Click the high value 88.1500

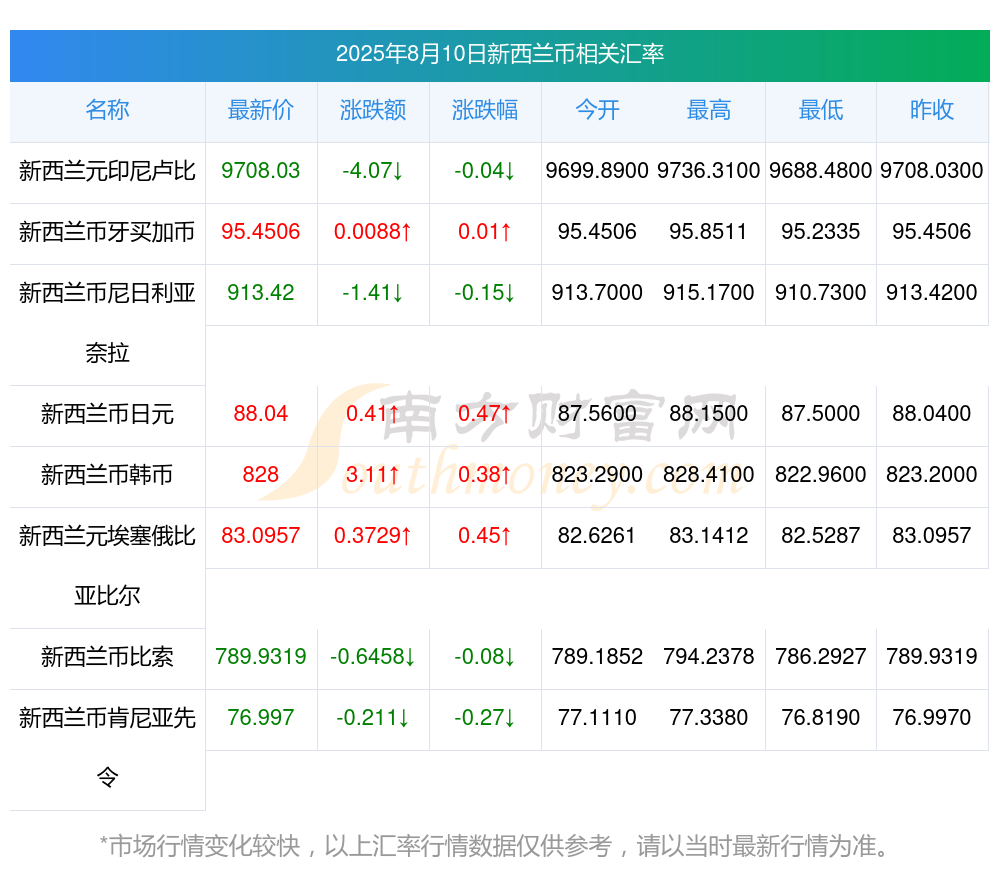point(709,414)
